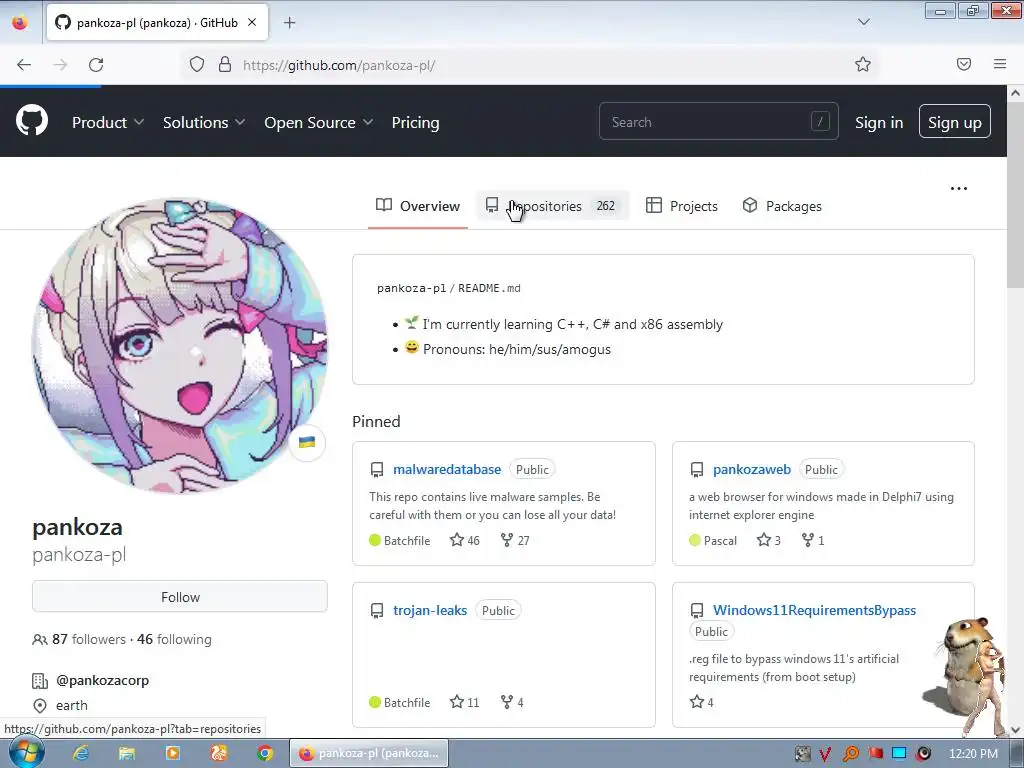Click the 12:20 PM system clock
The image size is (1024, 768).
pos(973,754)
